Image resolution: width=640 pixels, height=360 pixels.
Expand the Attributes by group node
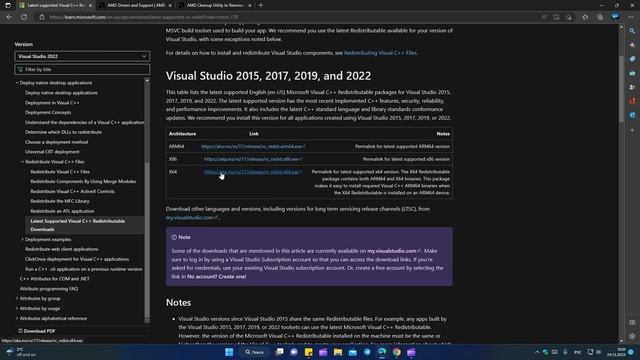click(x=17, y=299)
